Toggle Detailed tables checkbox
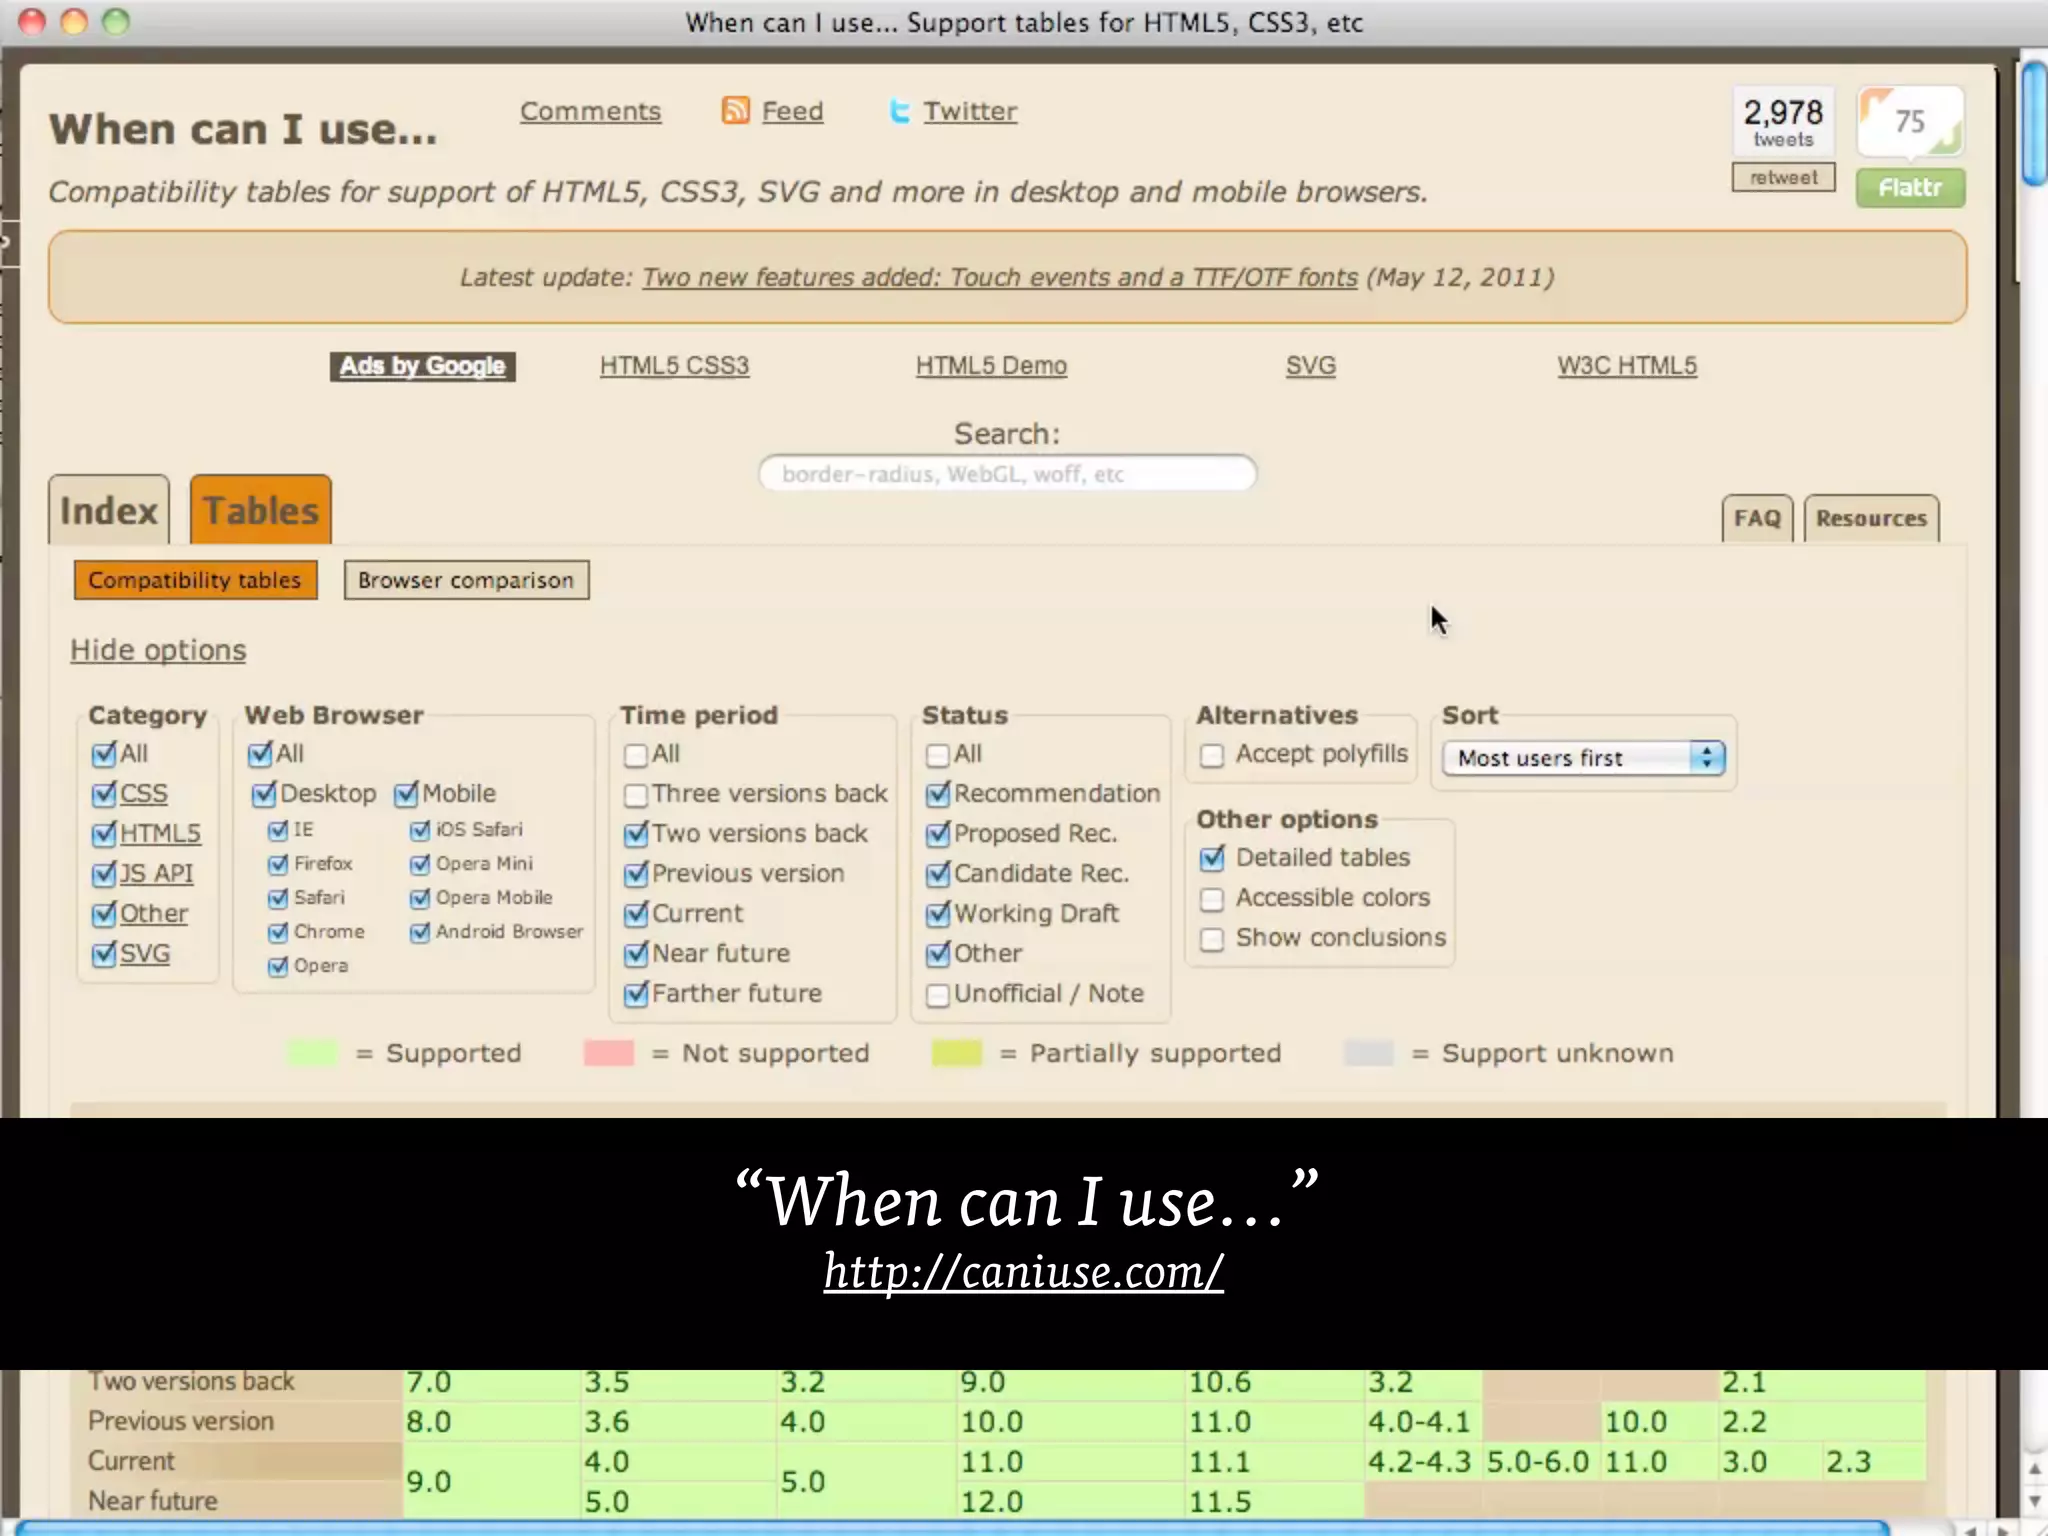 pos(1211,858)
